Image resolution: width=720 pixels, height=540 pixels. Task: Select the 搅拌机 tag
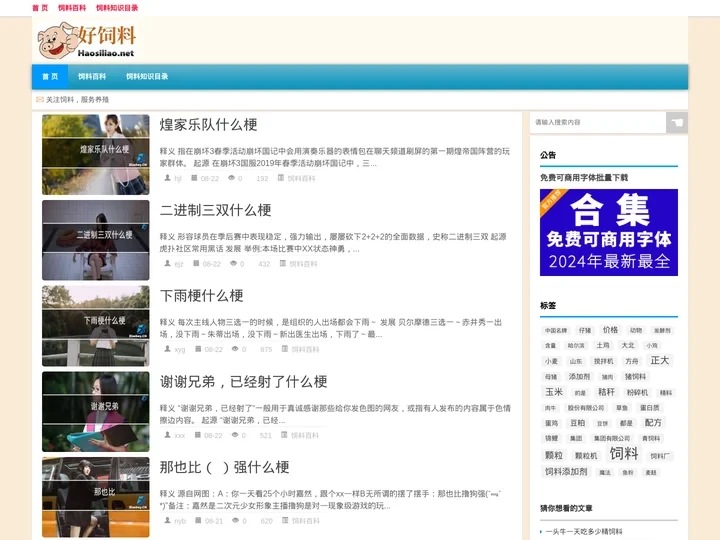(x=603, y=361)
